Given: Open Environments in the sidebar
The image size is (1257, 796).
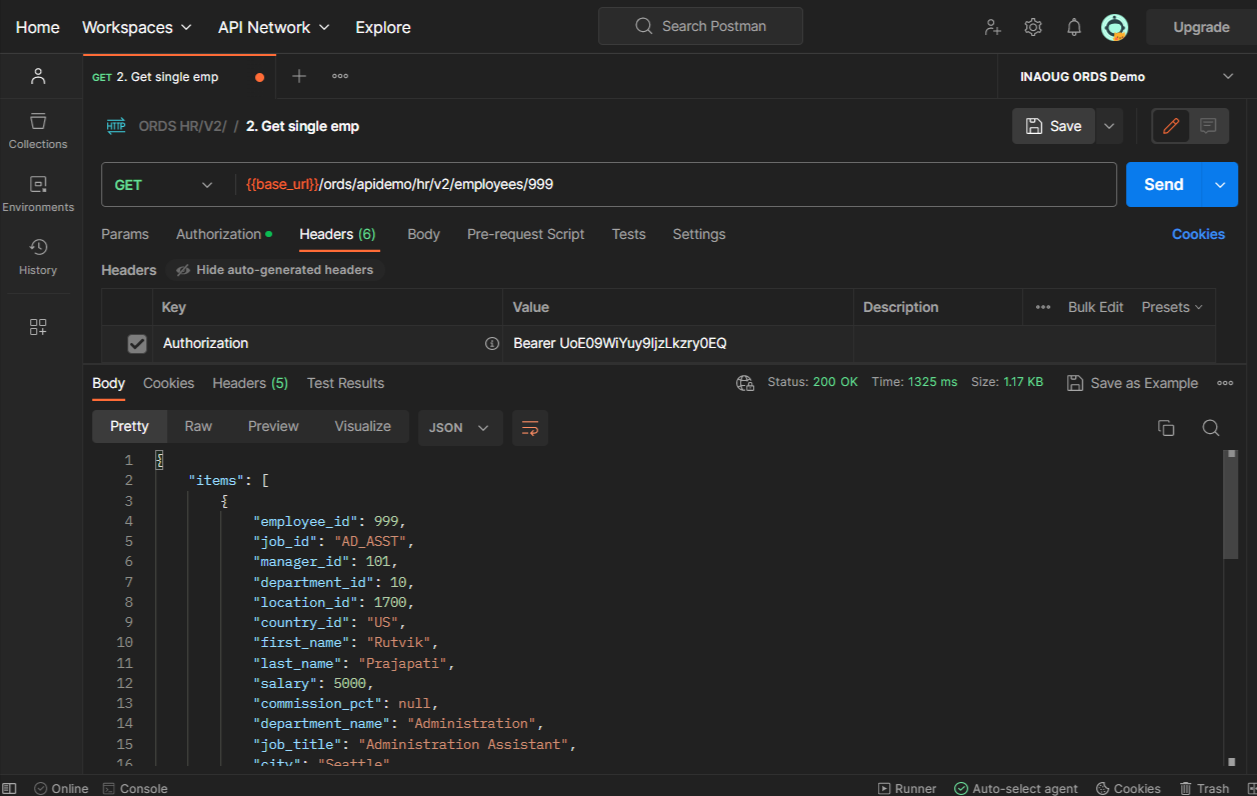Looking at the screenshot, I should pos(38,194).
